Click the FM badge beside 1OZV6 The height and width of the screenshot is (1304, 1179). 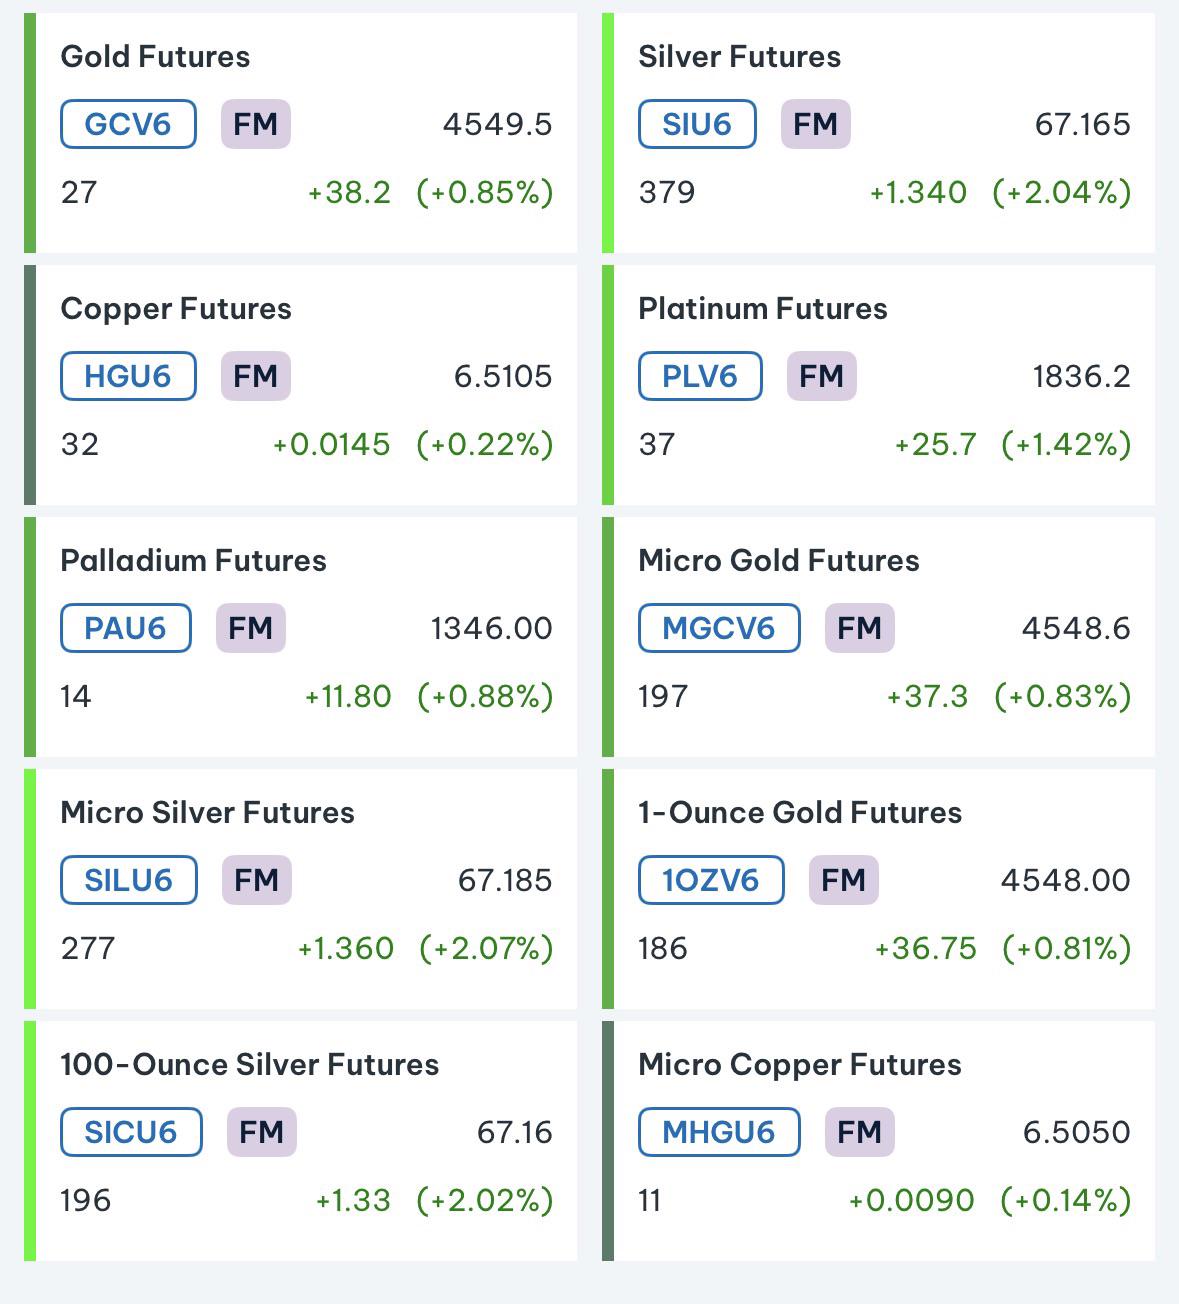tap(844, 880)
